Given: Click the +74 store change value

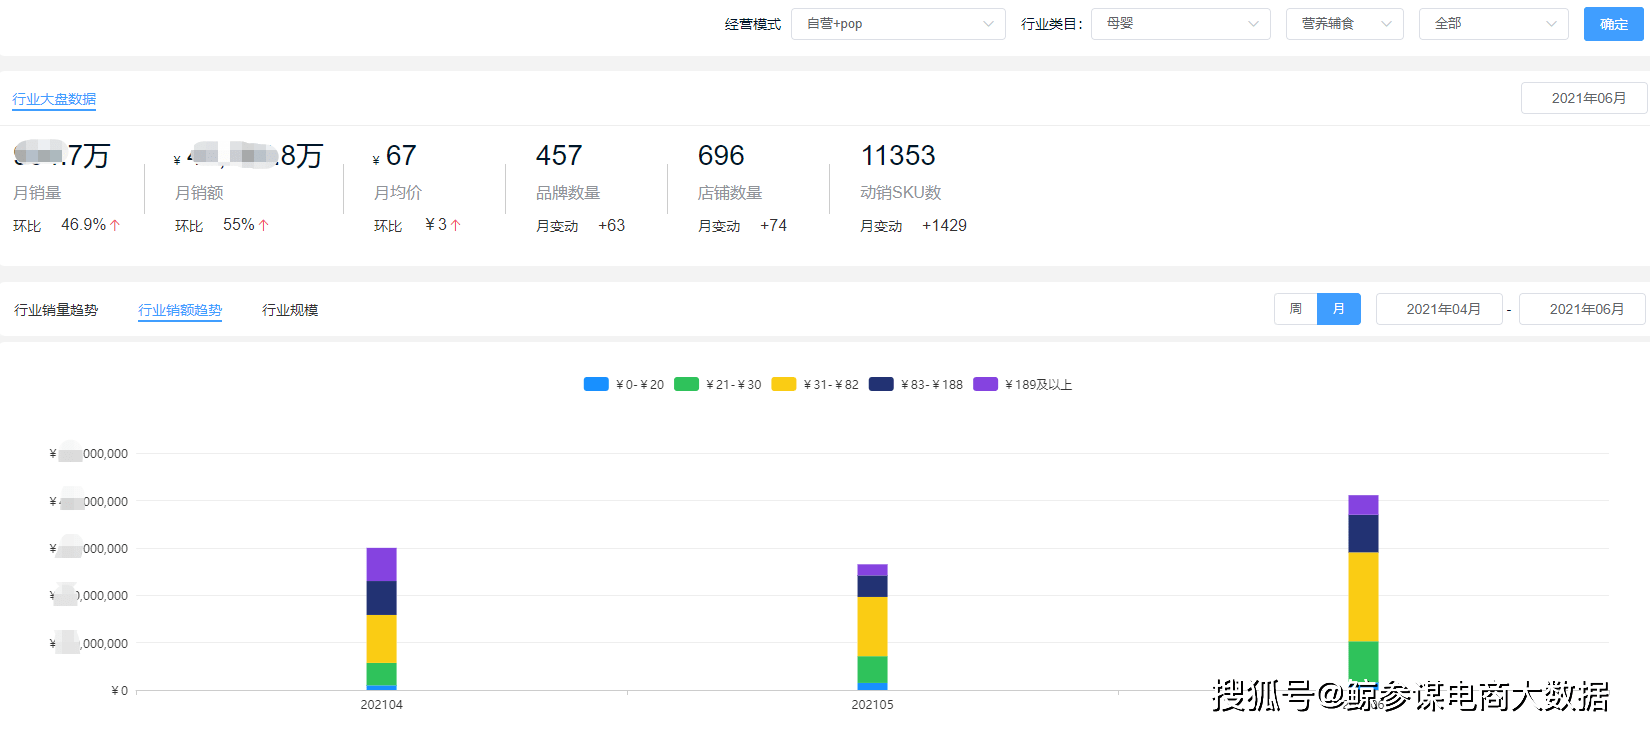Looking at the screenshot, I should [x=773, y=226].
